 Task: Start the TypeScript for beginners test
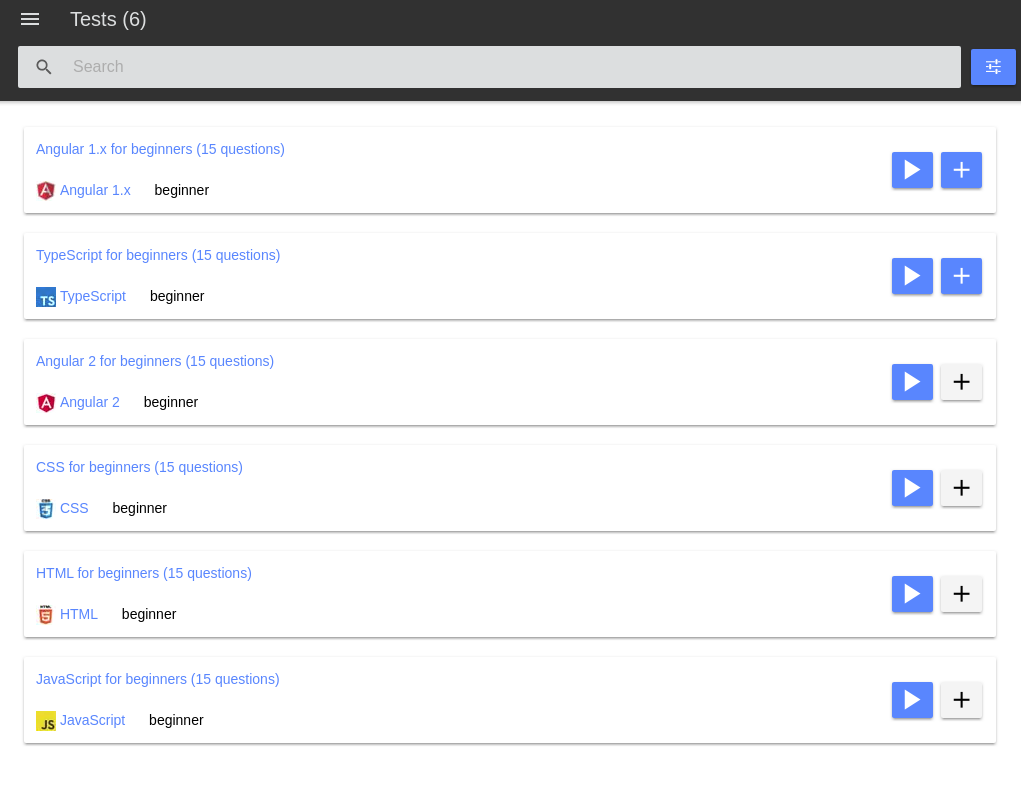(x=912, y=276)
